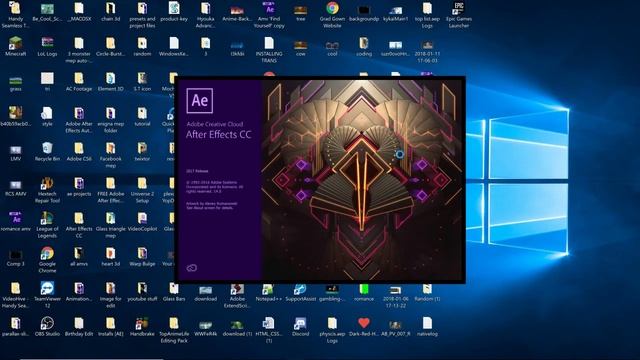640x360 pixels.
Task: Open the product-key file
Action: coord(174,12)
